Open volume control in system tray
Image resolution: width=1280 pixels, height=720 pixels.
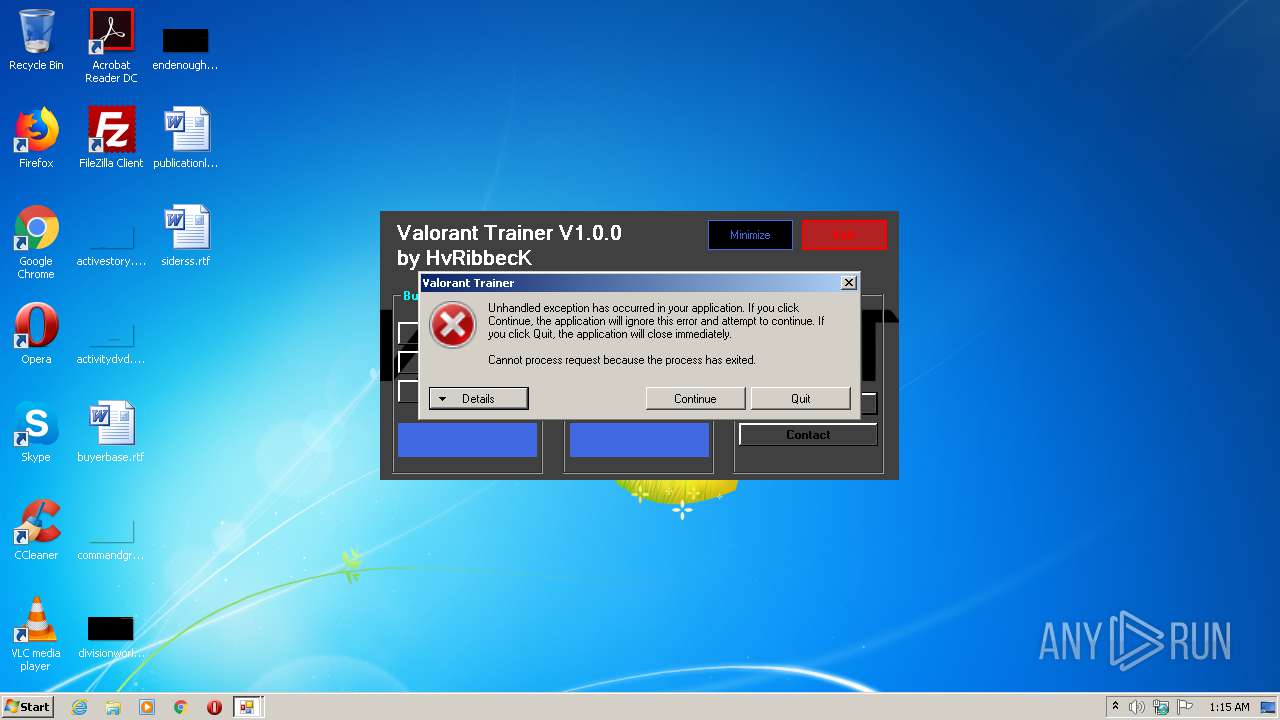coord(1137,707)
